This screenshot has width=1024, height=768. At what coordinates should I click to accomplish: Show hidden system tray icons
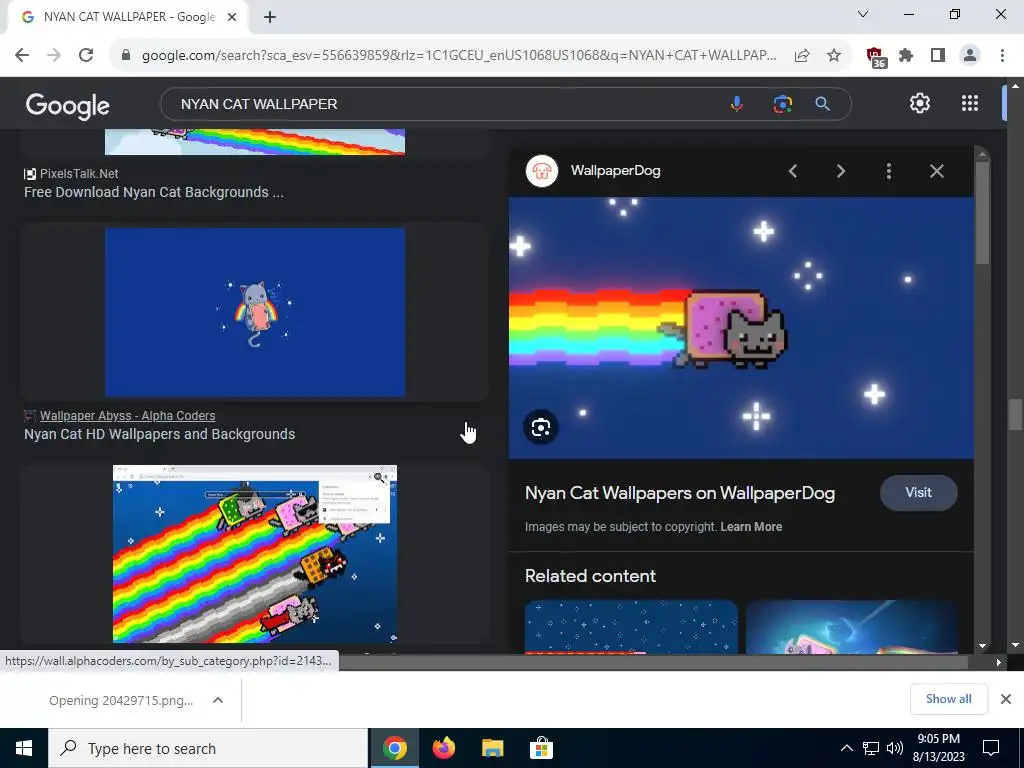pyautogui.click(x=846, y=748)
